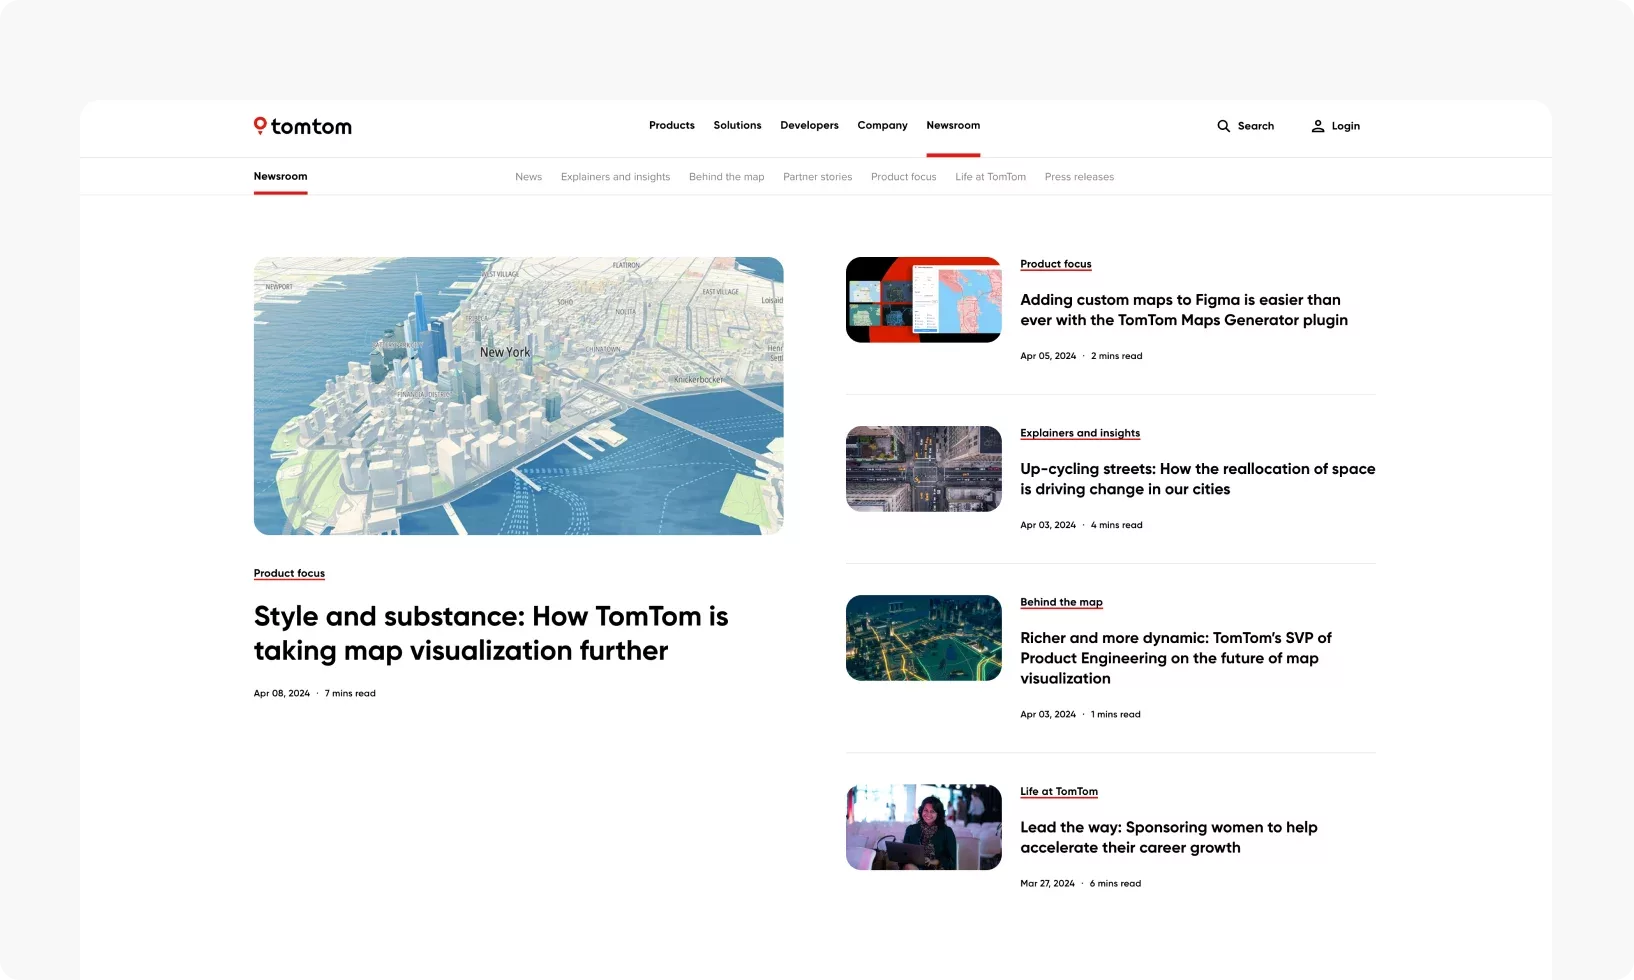Viewport: 1634px width, 980px height.
Task: Click the search magnifier icon
Action: coord(1223,126)
